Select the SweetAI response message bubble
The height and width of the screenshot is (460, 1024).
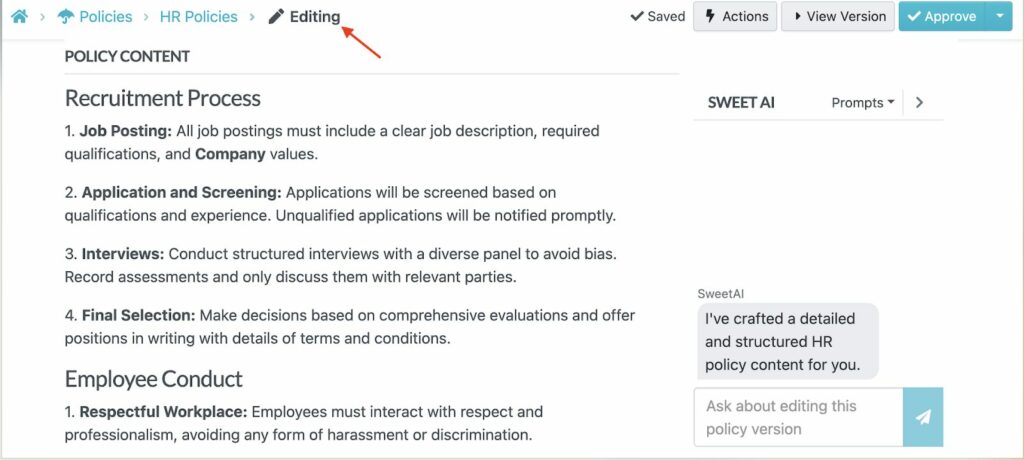(x=787, y=341)
